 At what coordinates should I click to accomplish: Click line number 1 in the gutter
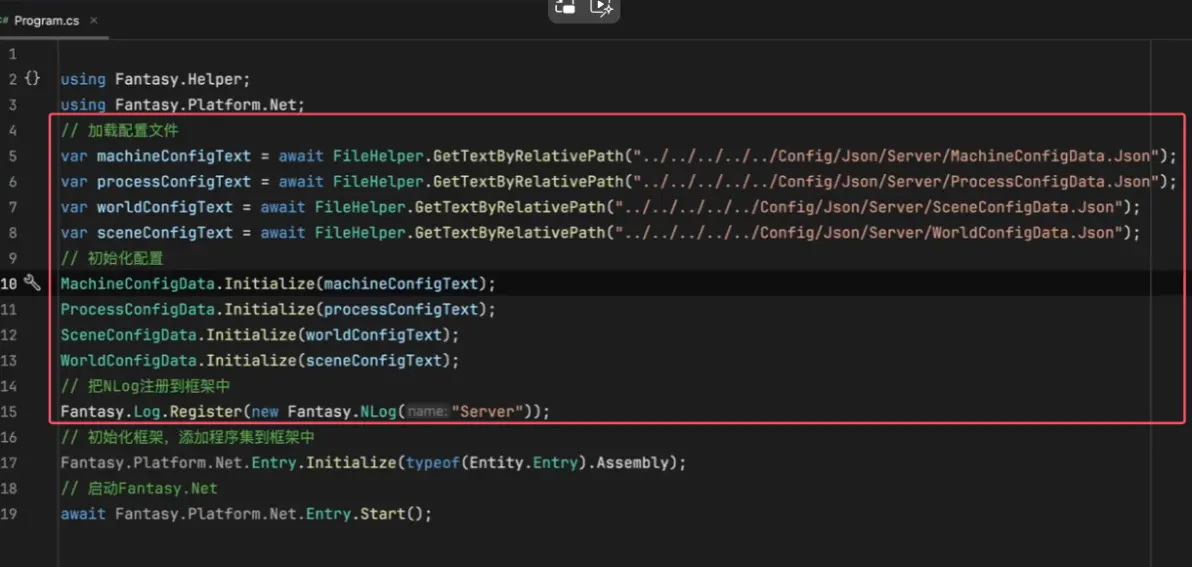pos(13,54)
